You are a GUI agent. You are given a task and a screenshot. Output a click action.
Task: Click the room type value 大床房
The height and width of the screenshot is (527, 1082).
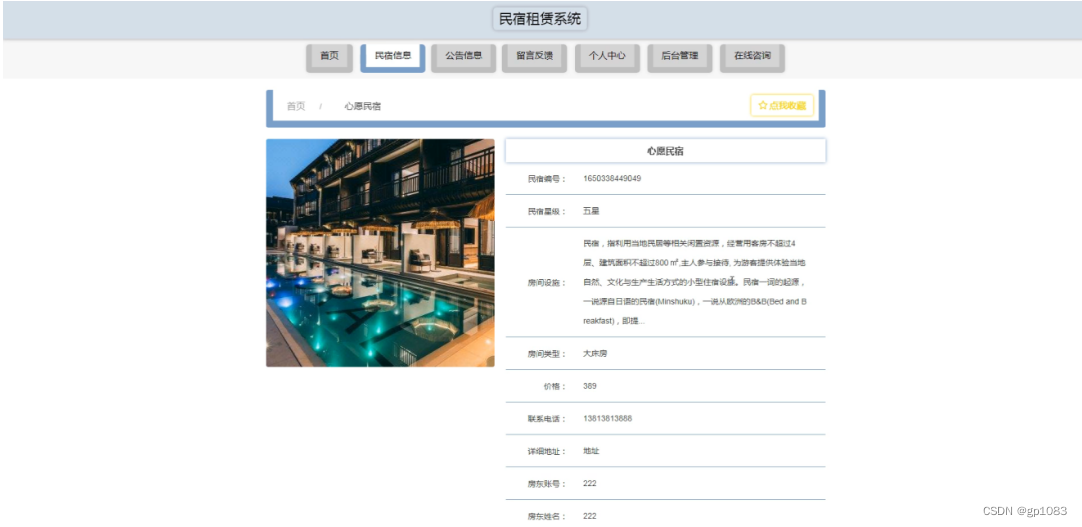click(595, 354)
